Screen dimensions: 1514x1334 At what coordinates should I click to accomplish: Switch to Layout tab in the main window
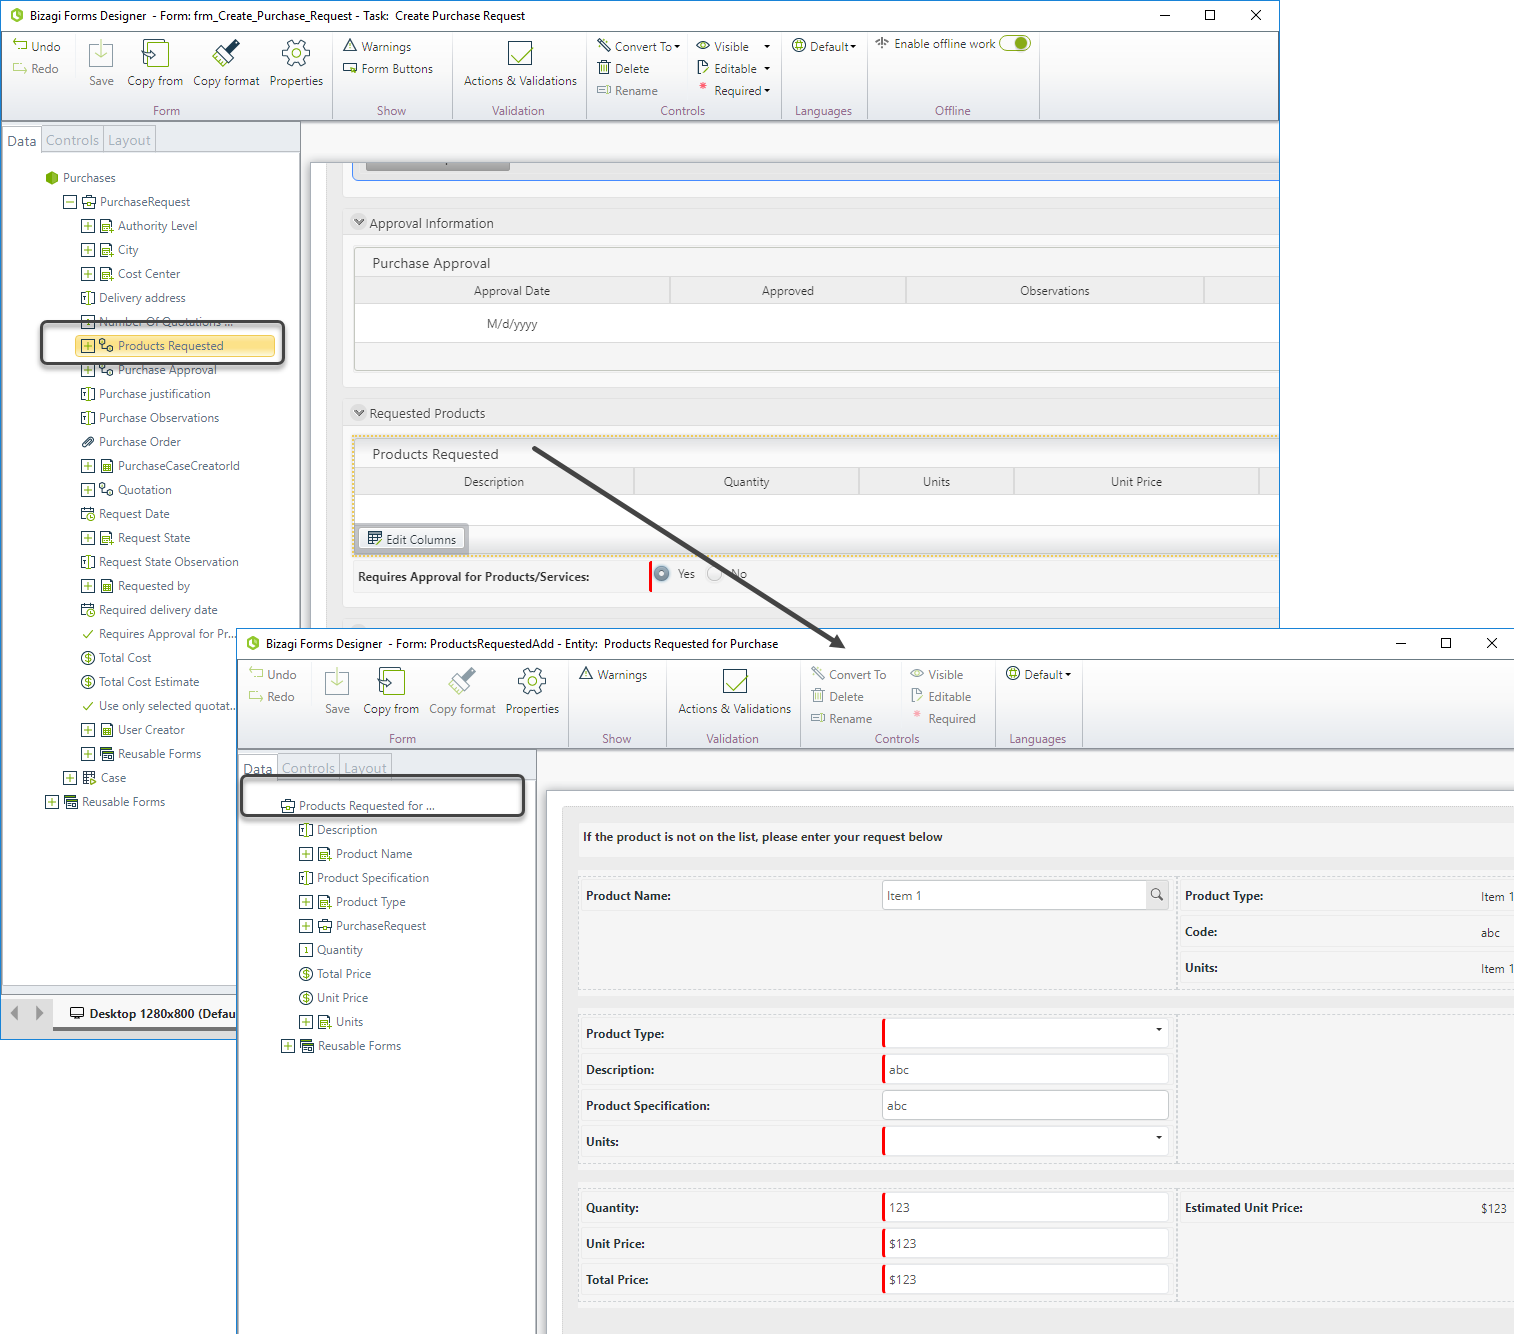pos(129,141)
